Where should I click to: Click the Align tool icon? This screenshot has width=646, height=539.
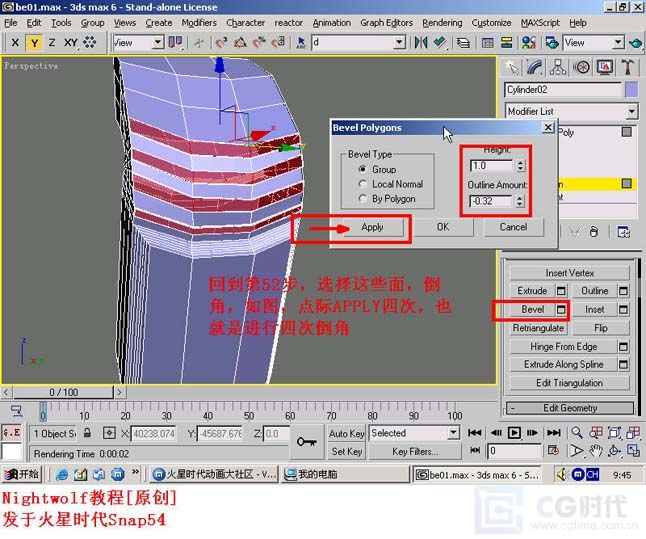point(440,42)
